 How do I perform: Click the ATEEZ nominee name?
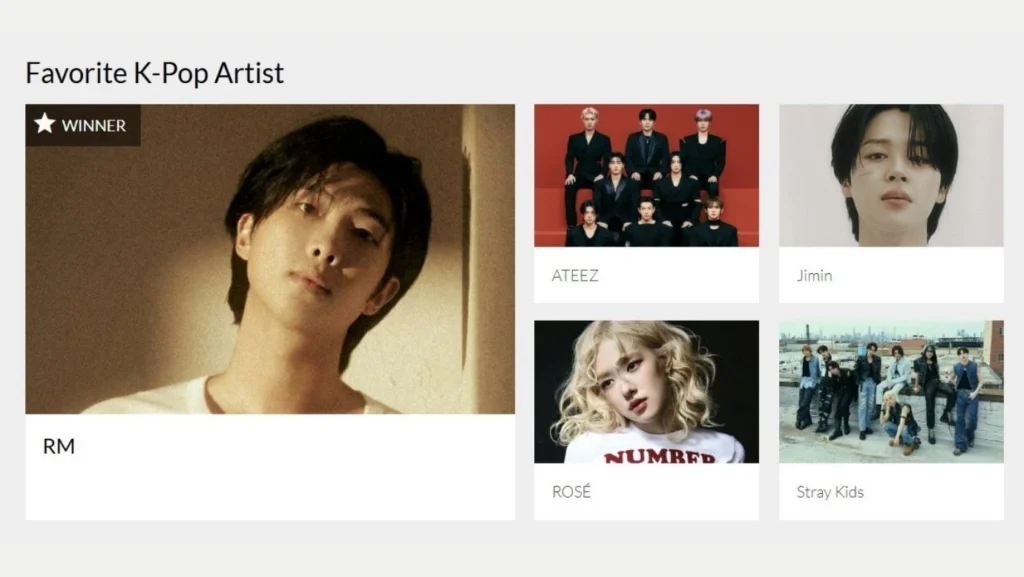pyautogui.click(x=575, y=275)
